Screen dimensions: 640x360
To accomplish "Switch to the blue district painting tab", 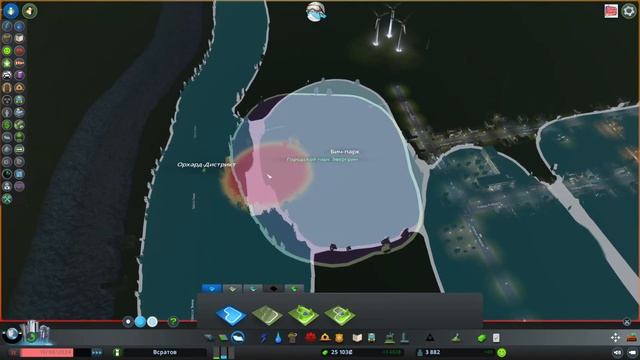I will (x=211, y=289).
